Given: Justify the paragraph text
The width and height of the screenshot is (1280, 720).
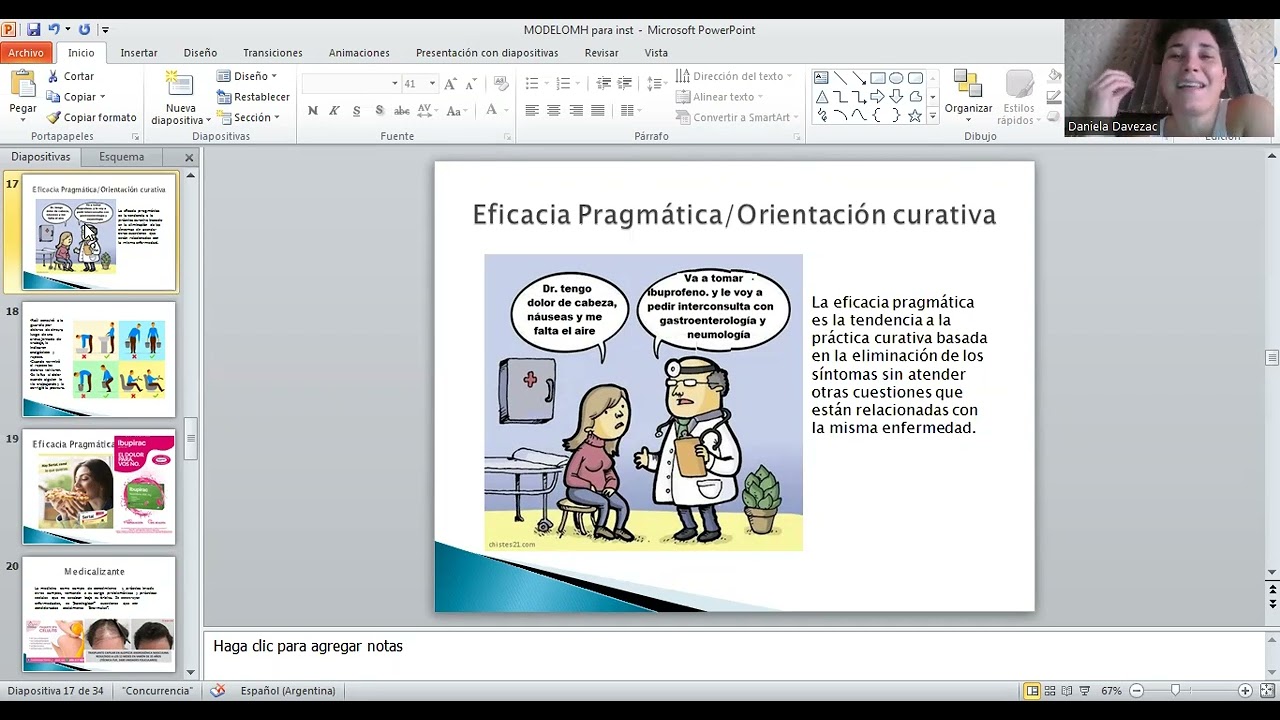Looking at the screenshot, I should coord(598,111).
